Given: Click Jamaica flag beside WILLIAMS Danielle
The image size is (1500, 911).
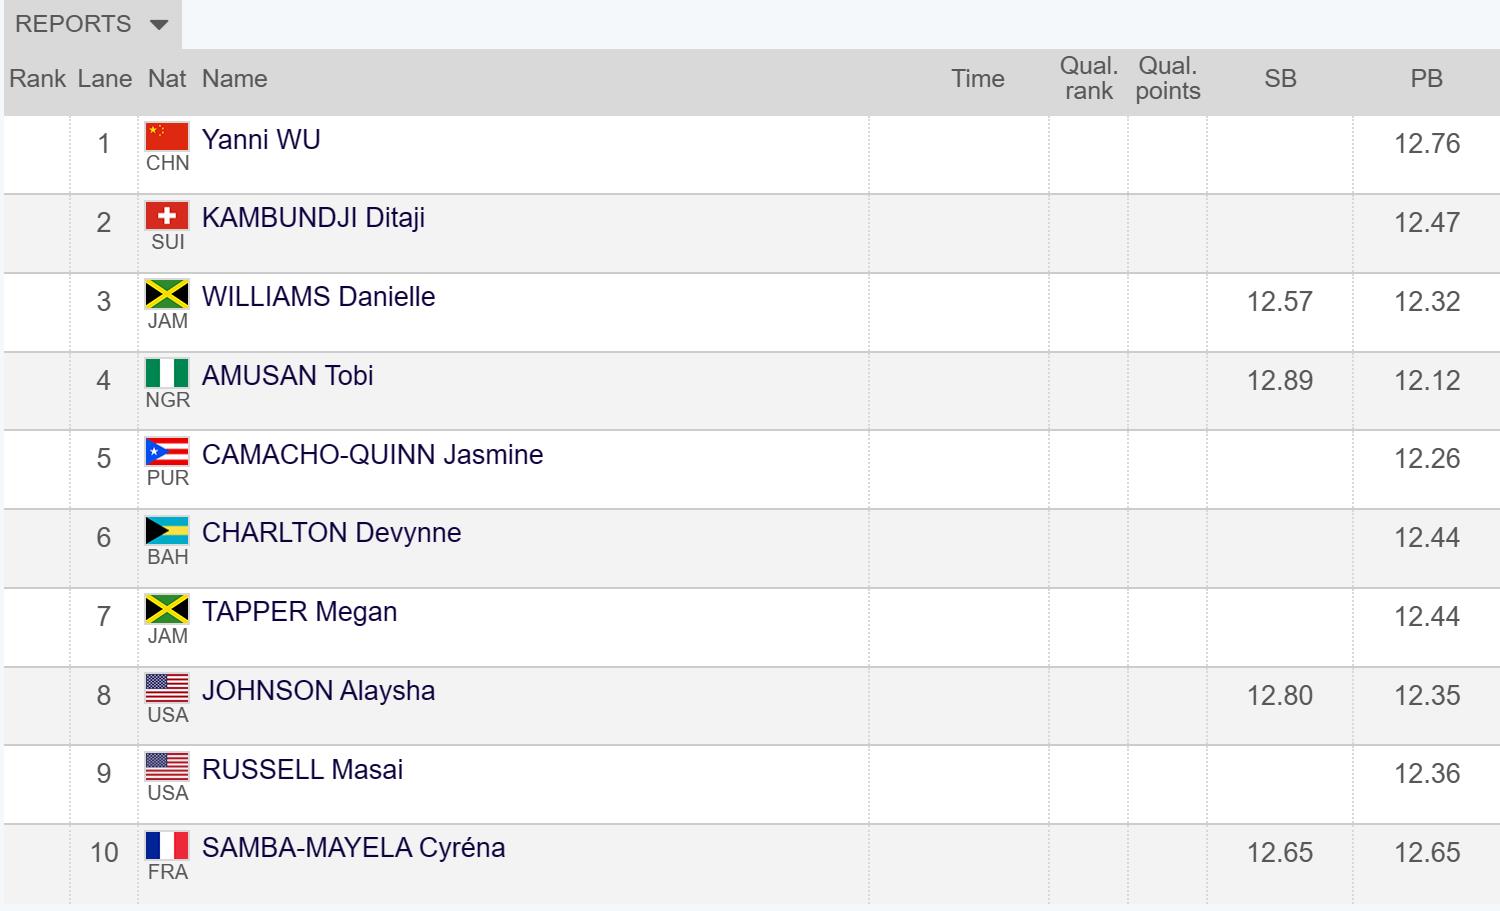Looking at the screenshot, I should [167, 294].
